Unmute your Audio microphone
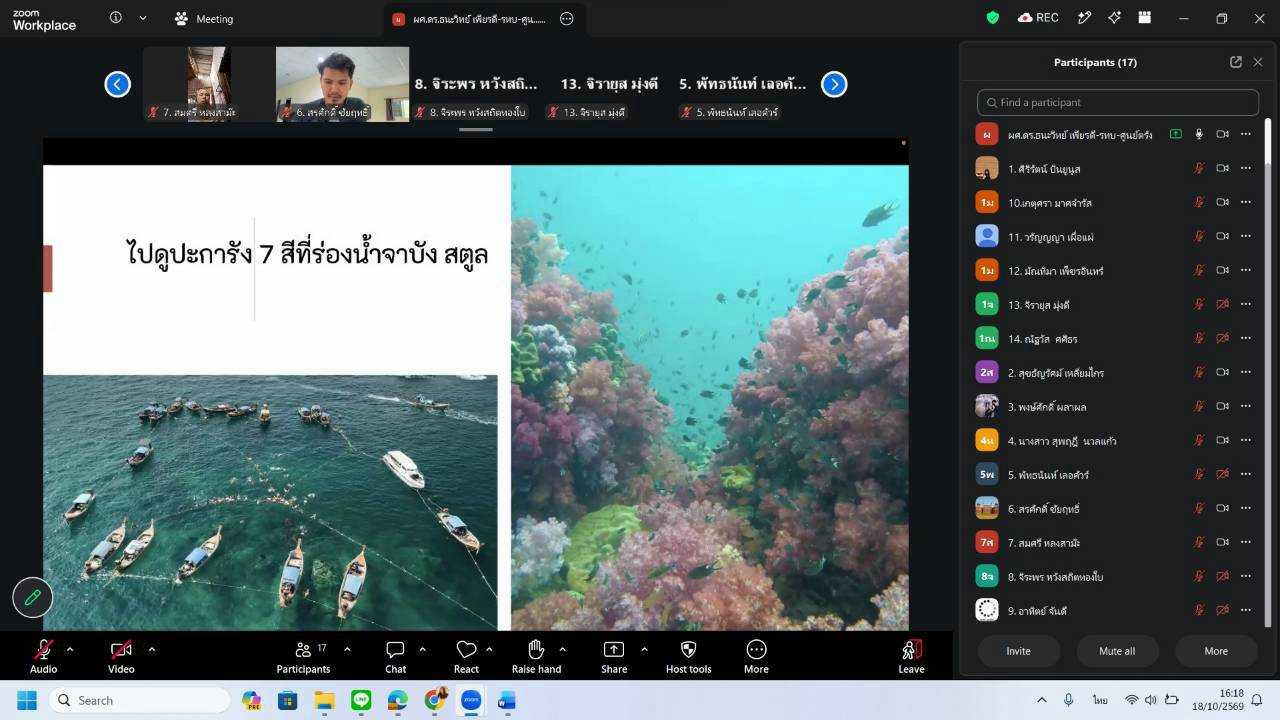1280x720 pixels. pos(43,657)
